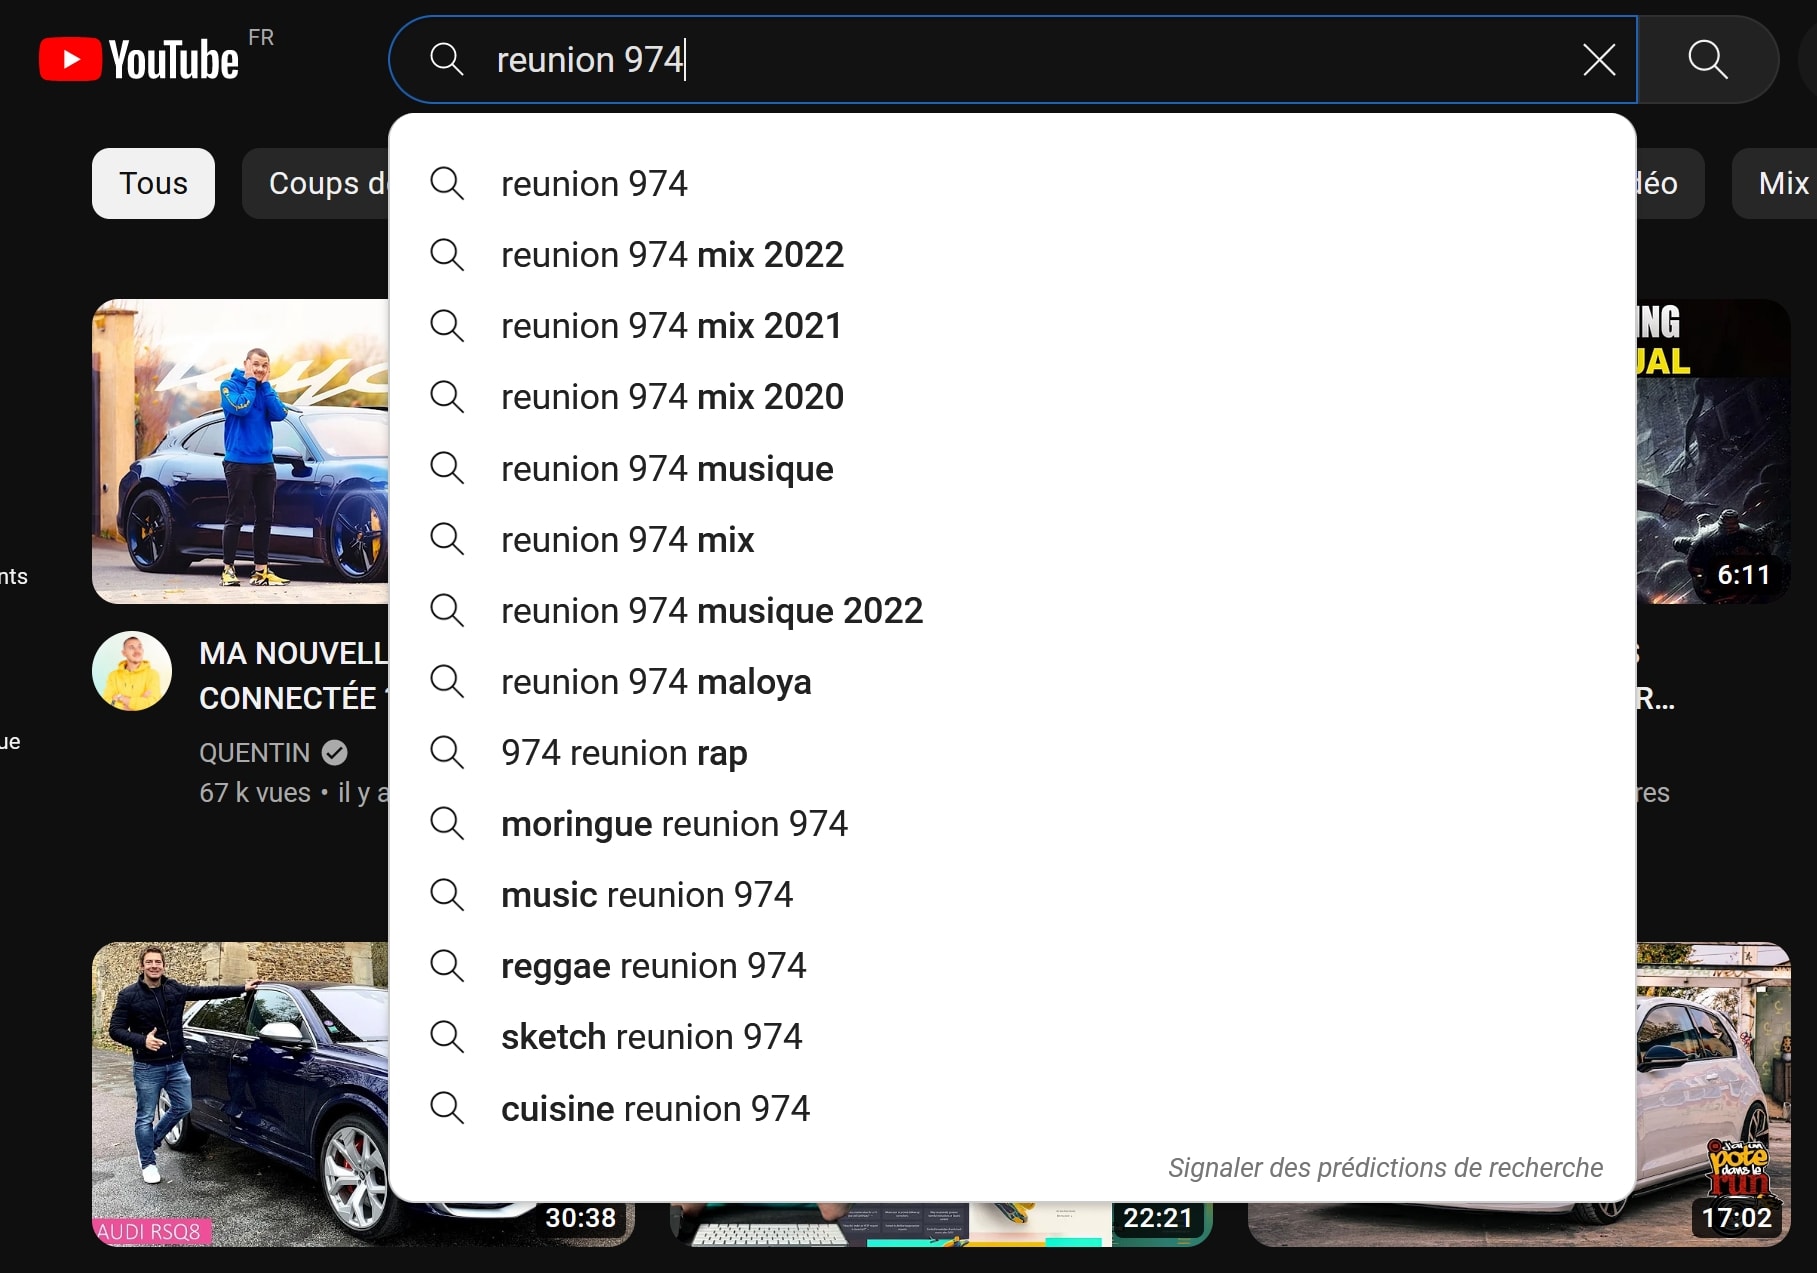1817x1273 pixels.
Task: Choose suggestion 'reunion 974 musique 2022'
Action: pyautogui.click(x=711, y=611)
